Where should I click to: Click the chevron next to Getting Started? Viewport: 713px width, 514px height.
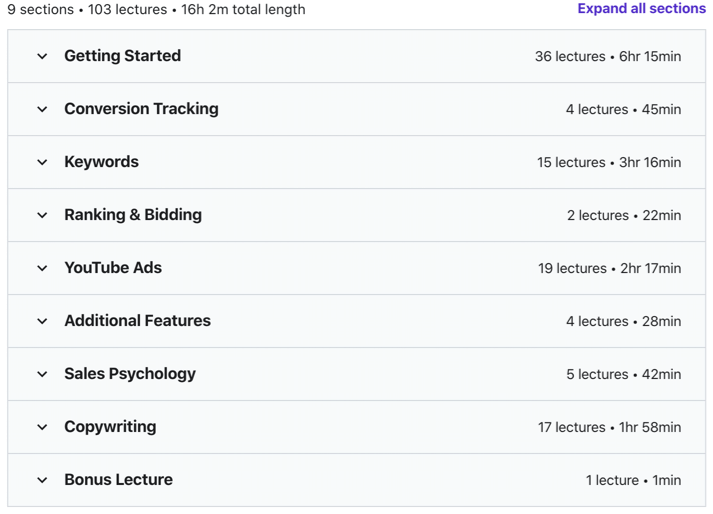[x=42, y=56]
